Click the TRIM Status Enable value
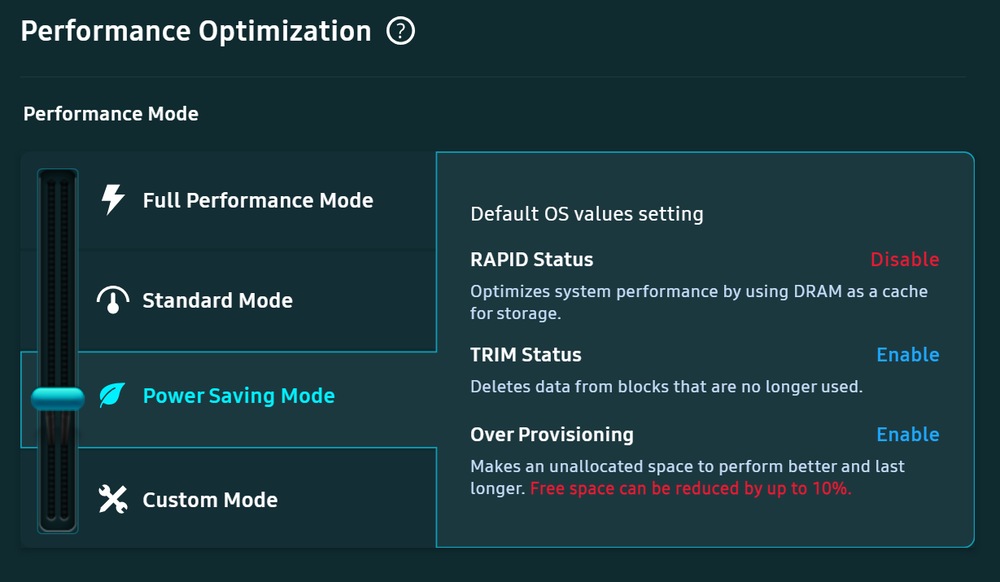The width and height of the screenshot is (1000, 582). pyautogui.click(x=908, y=354)
